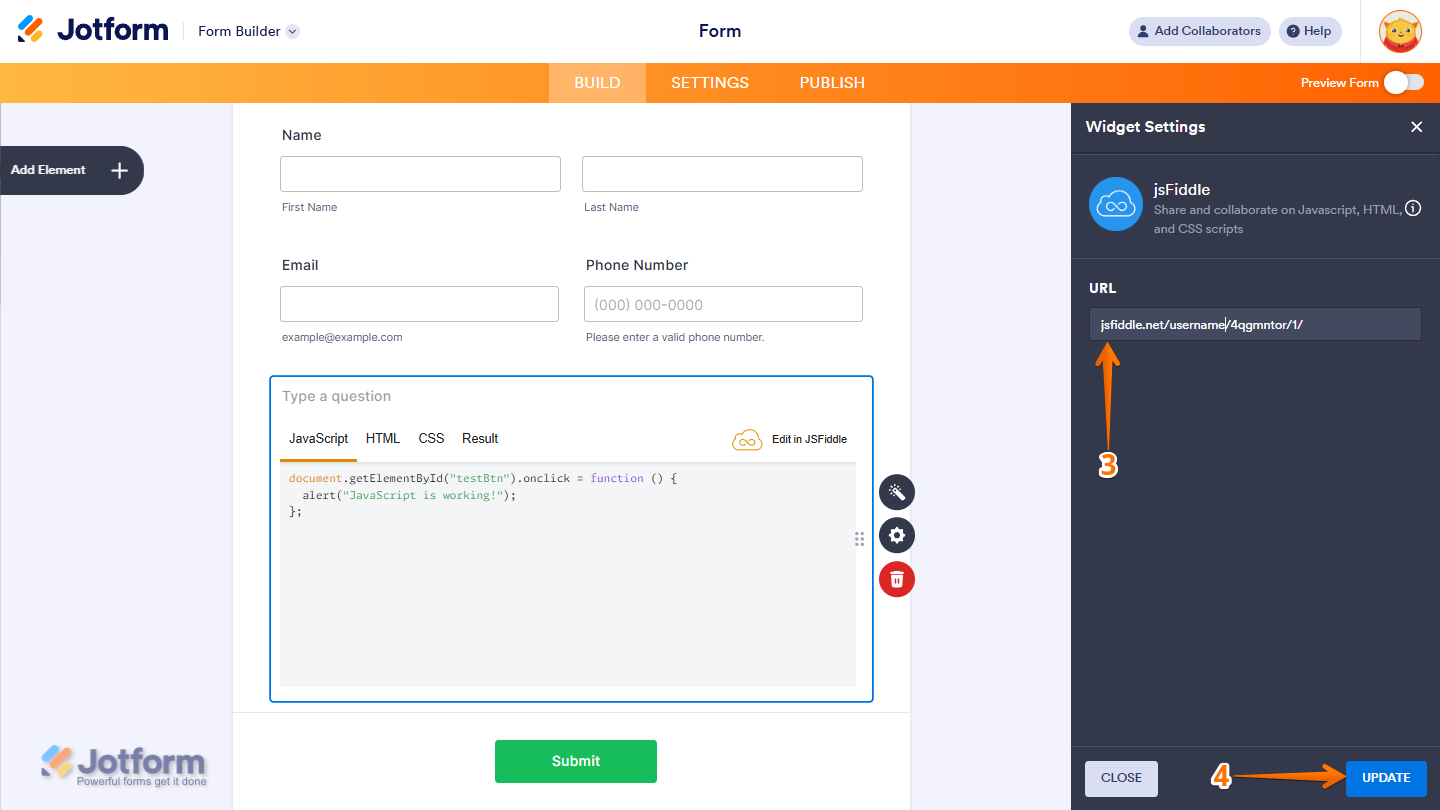
Task: Click the Add Element plus control
Action: coord(119,170)
